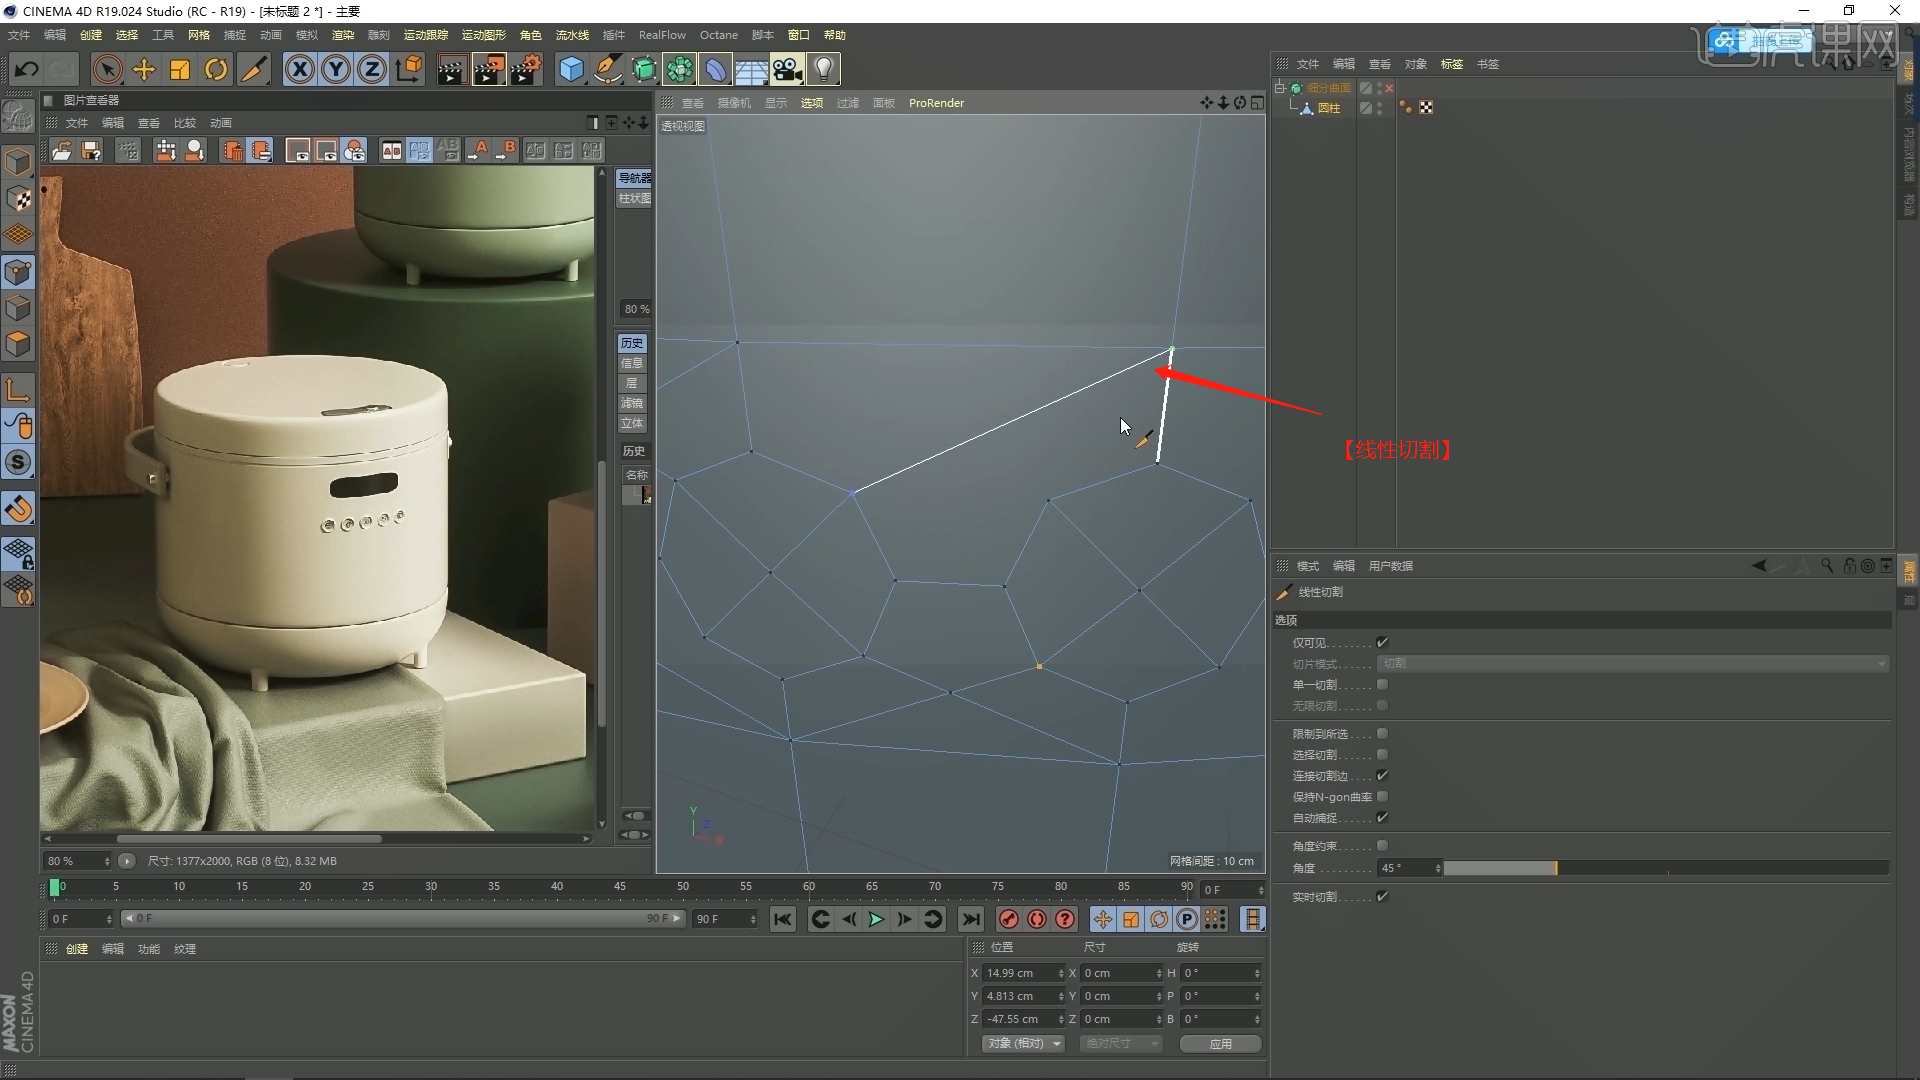Open the Edit Render Settings icon
The image size is (1920, 1080).
526,69
